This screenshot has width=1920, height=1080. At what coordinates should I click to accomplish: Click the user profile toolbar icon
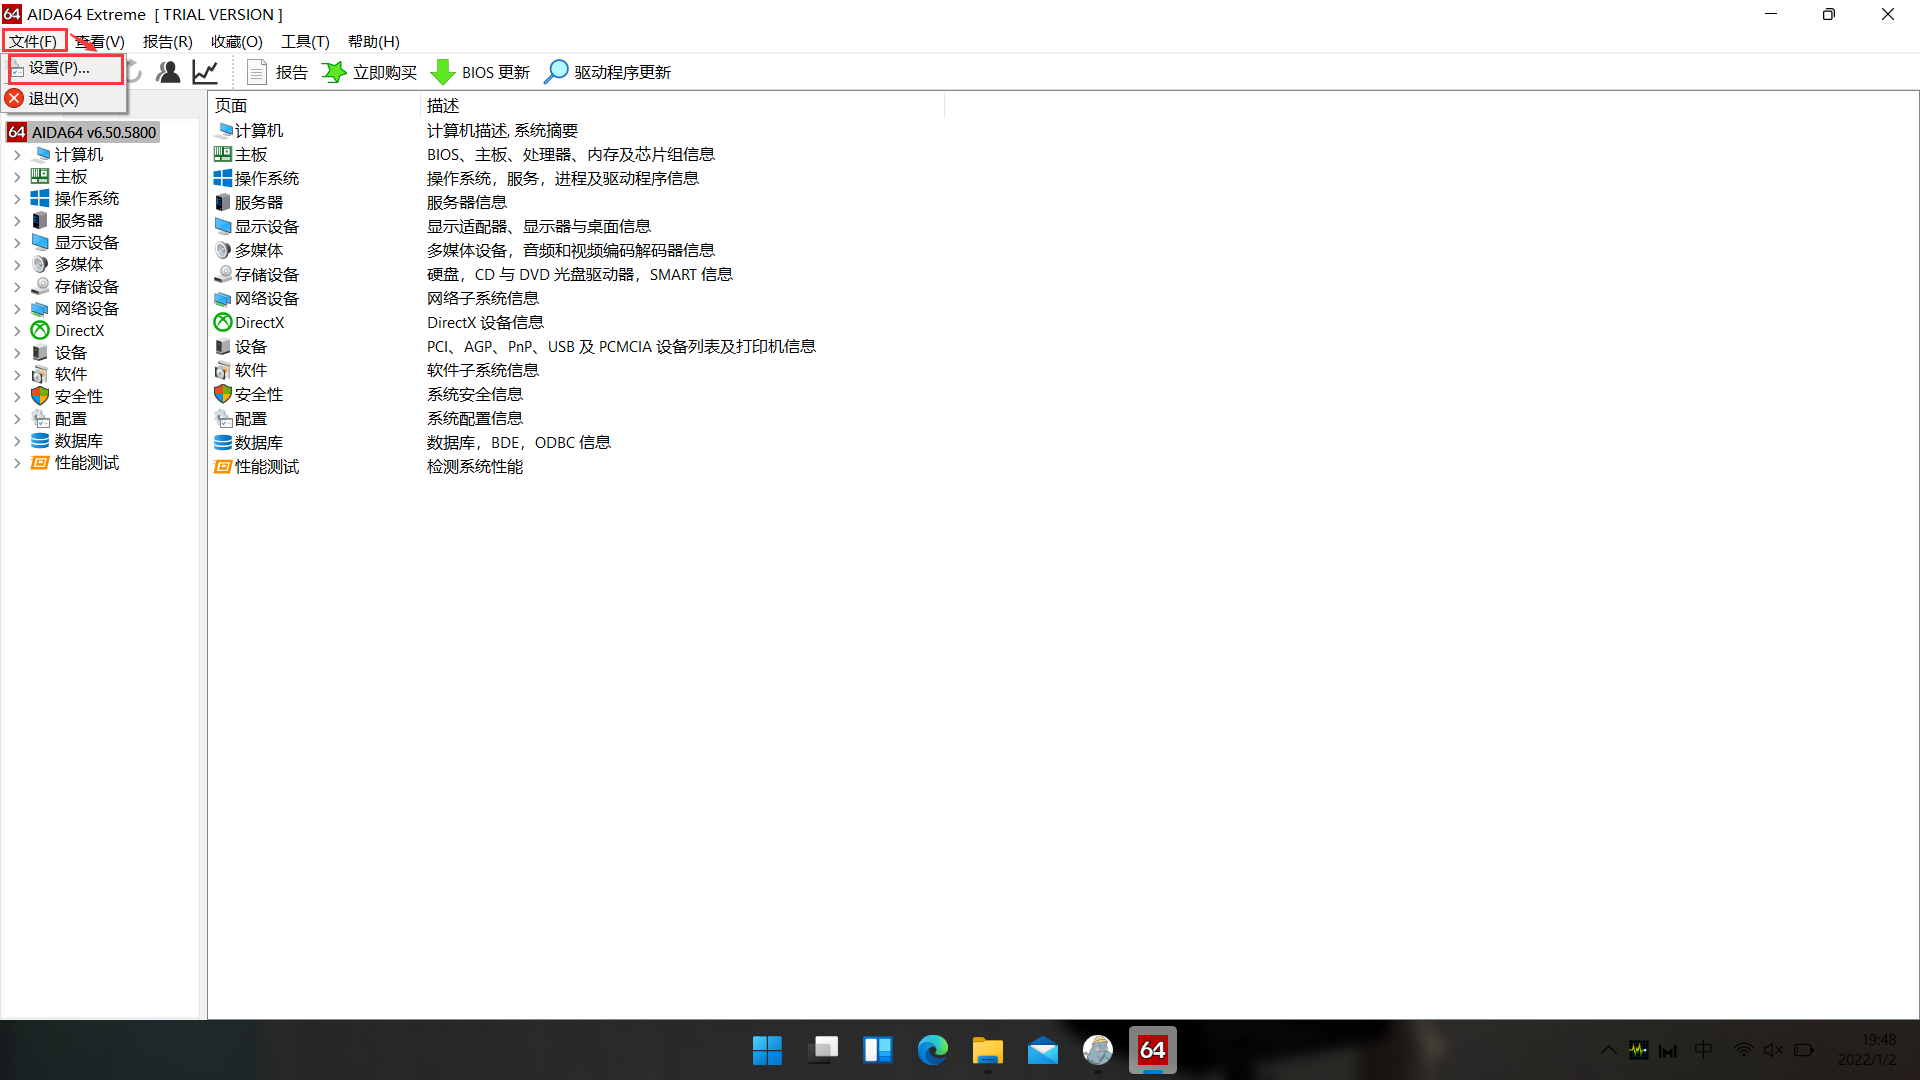point(168,71)
